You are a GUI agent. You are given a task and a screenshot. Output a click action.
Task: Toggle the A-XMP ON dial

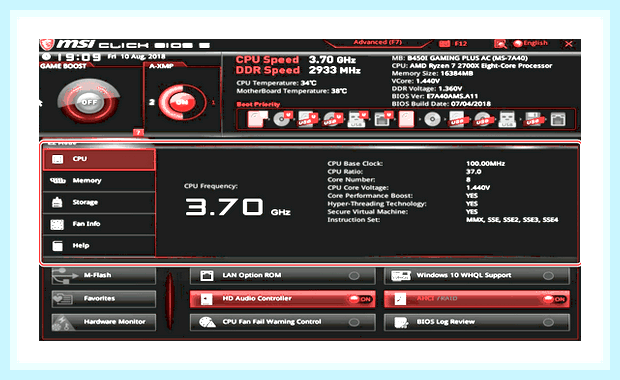[x=181, y=102]
